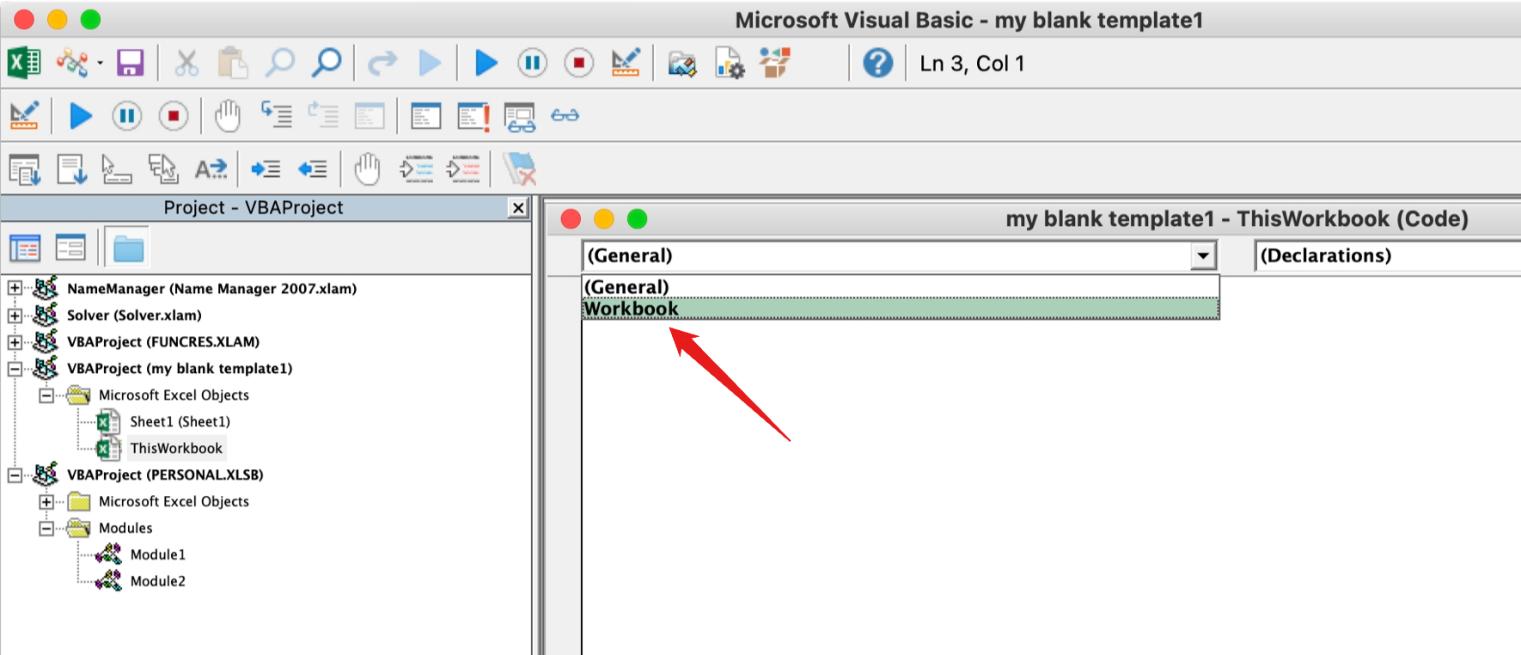Run macro using Play icon in second toolbar row
The height and width of the screenshot is (655, 1521).
[x=80, y=116]
